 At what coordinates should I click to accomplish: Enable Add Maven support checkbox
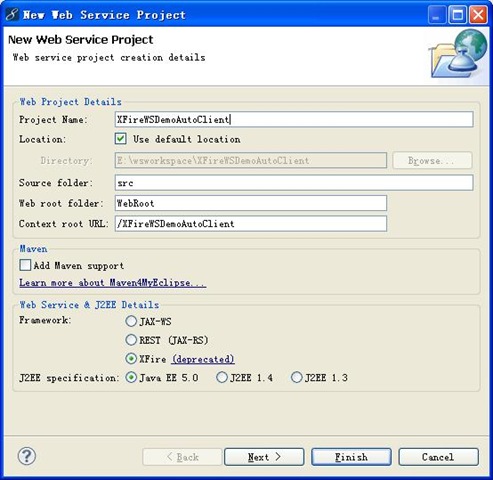(25, 265)
